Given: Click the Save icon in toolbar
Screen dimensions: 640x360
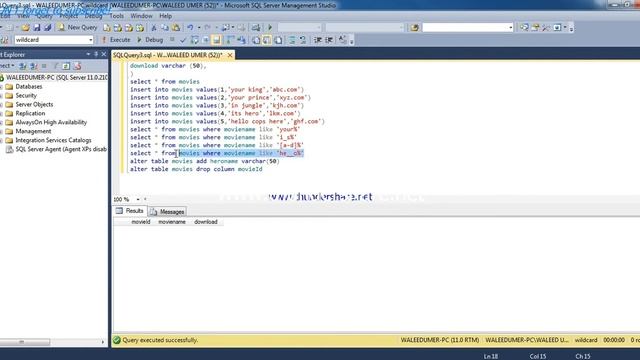Looking at the screenshot, I should (x=37, y=27).
